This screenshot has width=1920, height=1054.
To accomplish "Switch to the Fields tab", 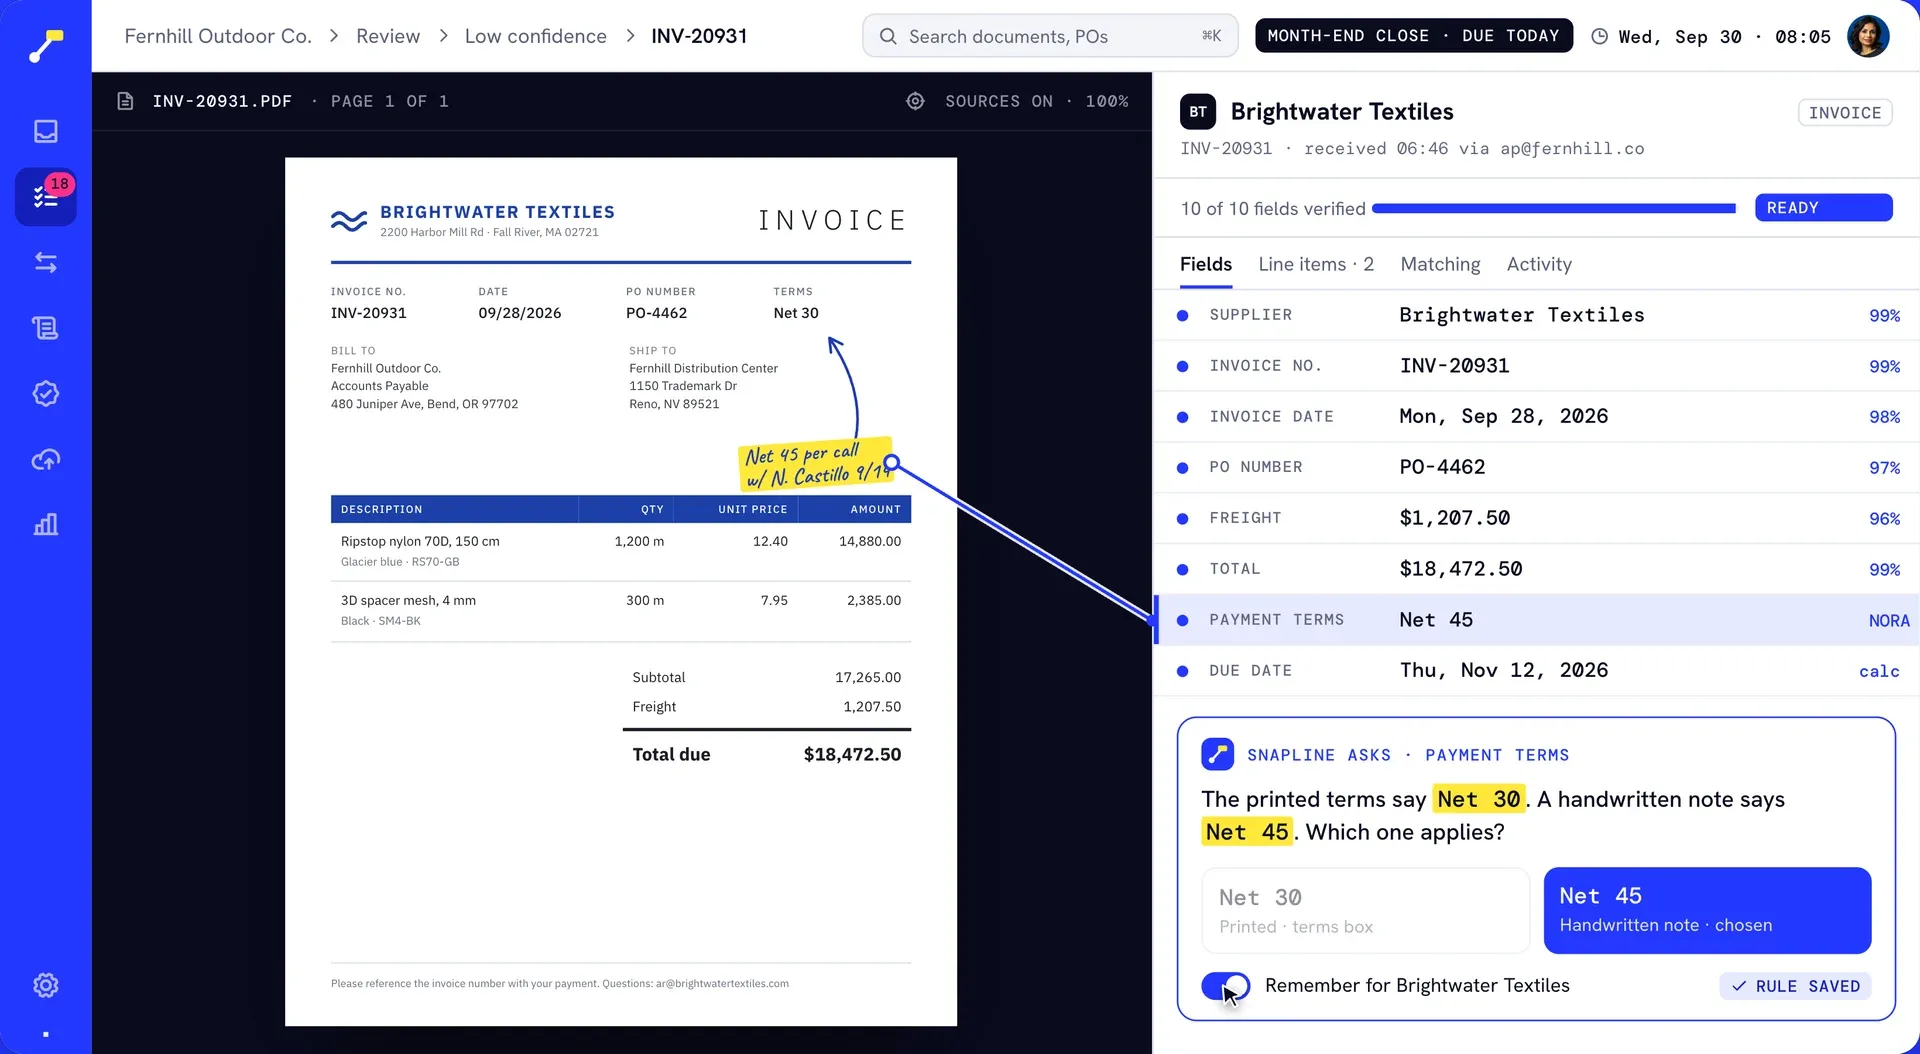I will click(1205, 264).
